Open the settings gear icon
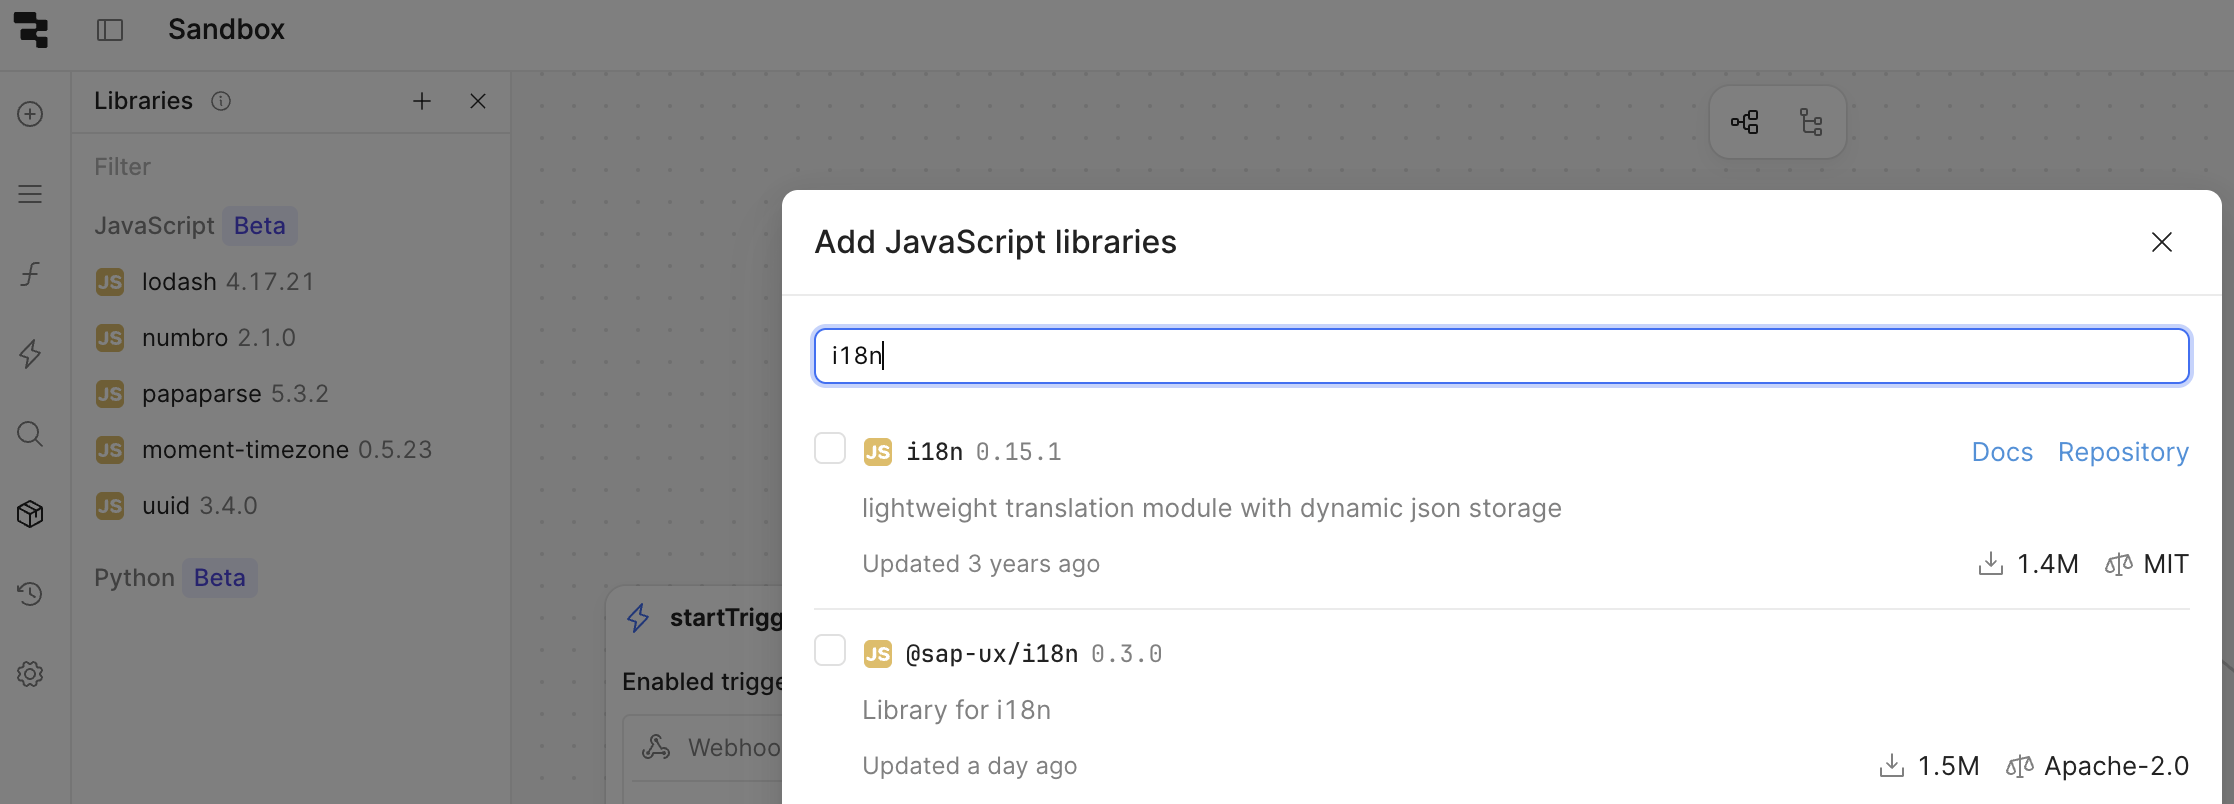 (x=30, y=674)
